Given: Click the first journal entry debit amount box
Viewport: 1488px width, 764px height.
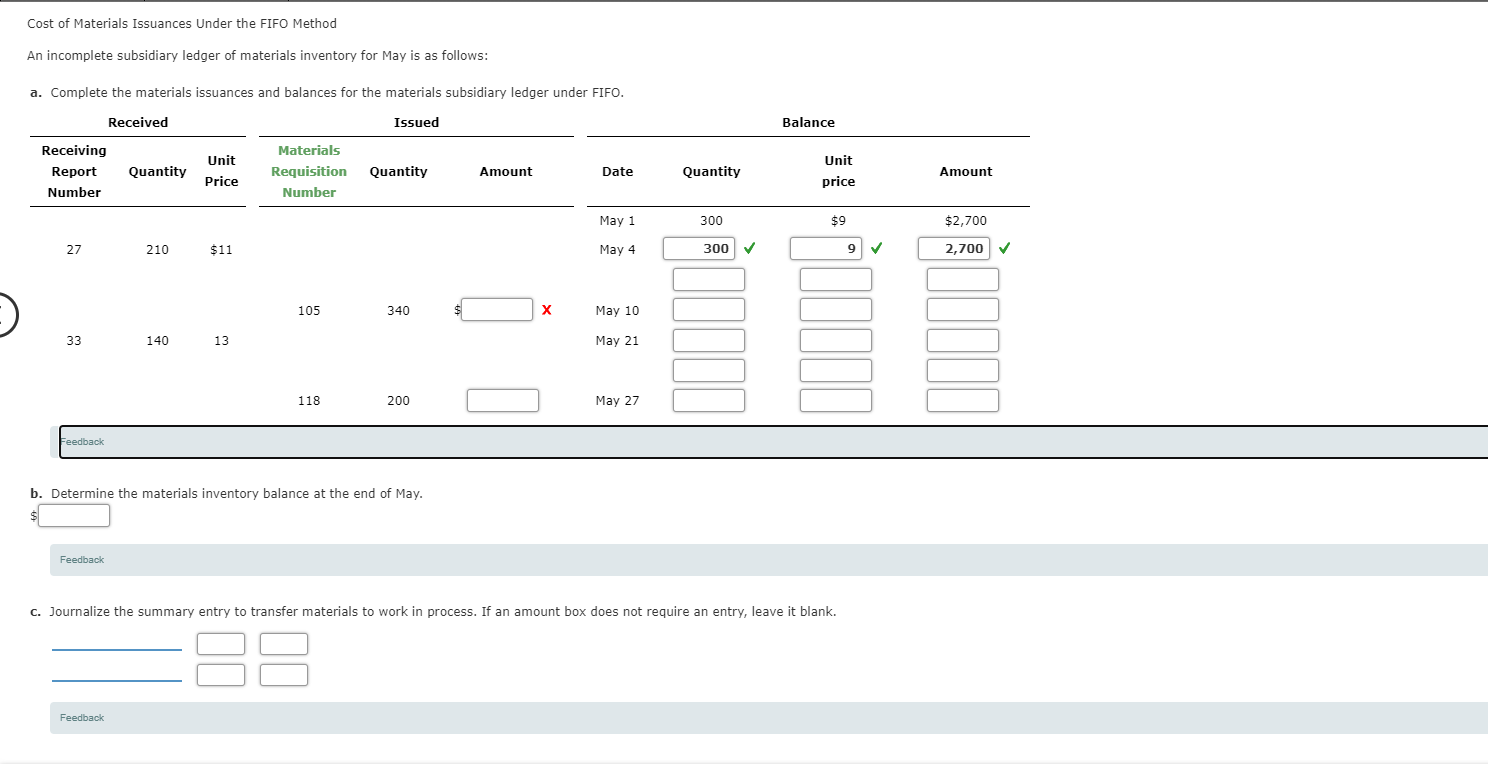Looking at the screenshot, I should pyautogui.click(x=221, y=643).
